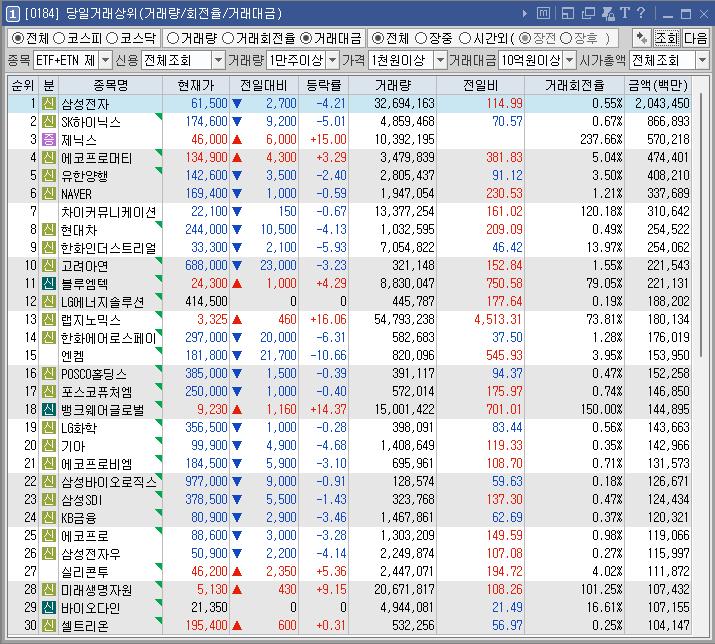This screenshot has height=644, width=715.
Task: Click the down arrow on SK하이닉스 row
Action: click(x=237, y=122)
